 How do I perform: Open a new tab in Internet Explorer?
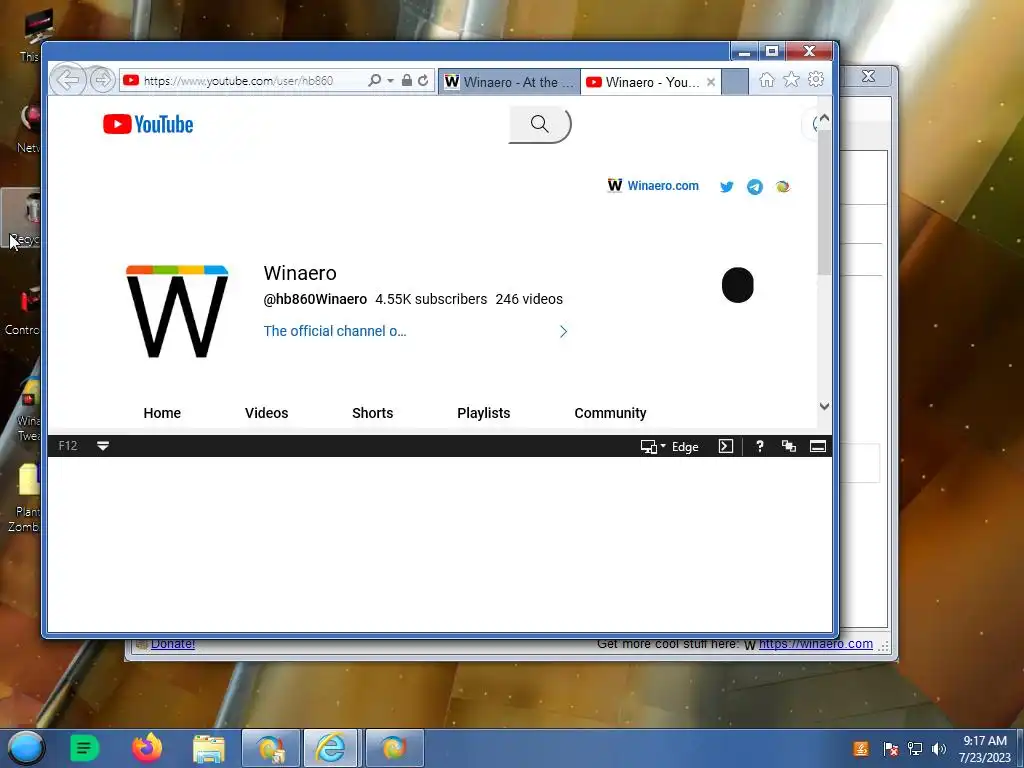(x=735, y=82)
